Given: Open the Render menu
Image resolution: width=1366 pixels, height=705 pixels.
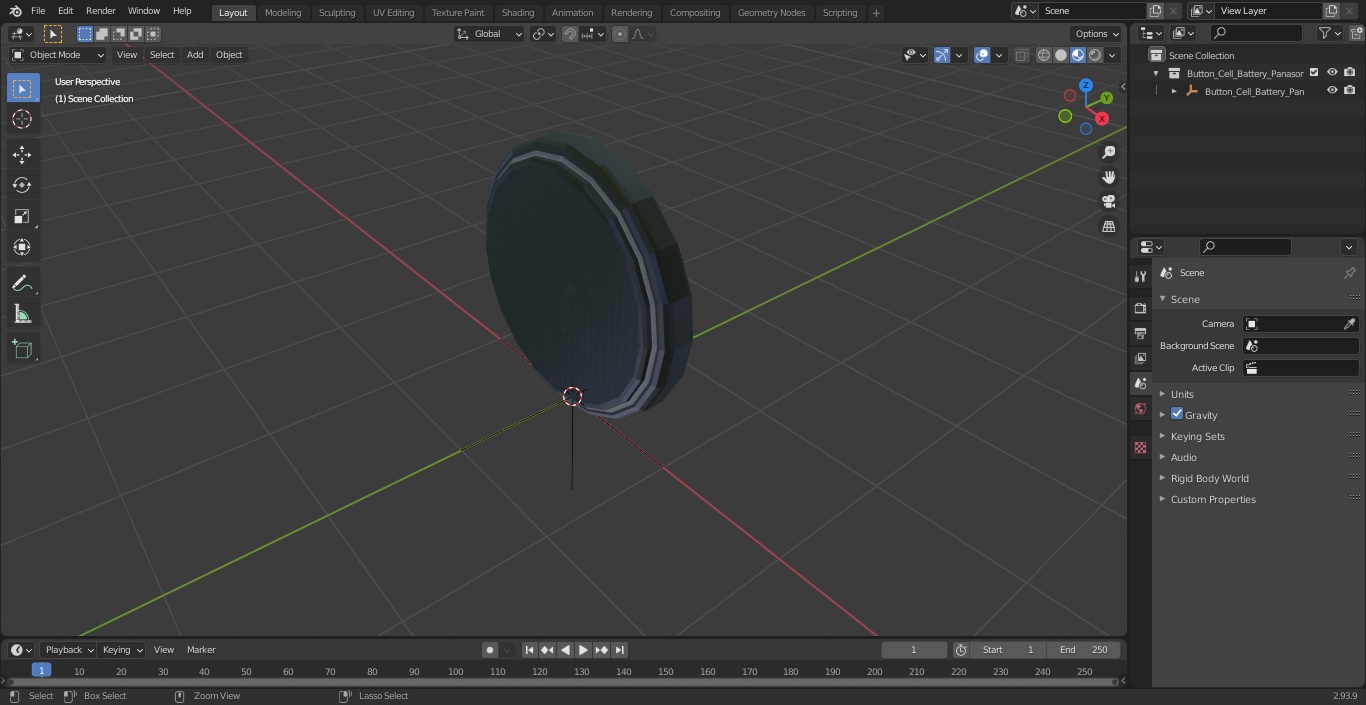Looking at the screenshot, I should (100, 11).
